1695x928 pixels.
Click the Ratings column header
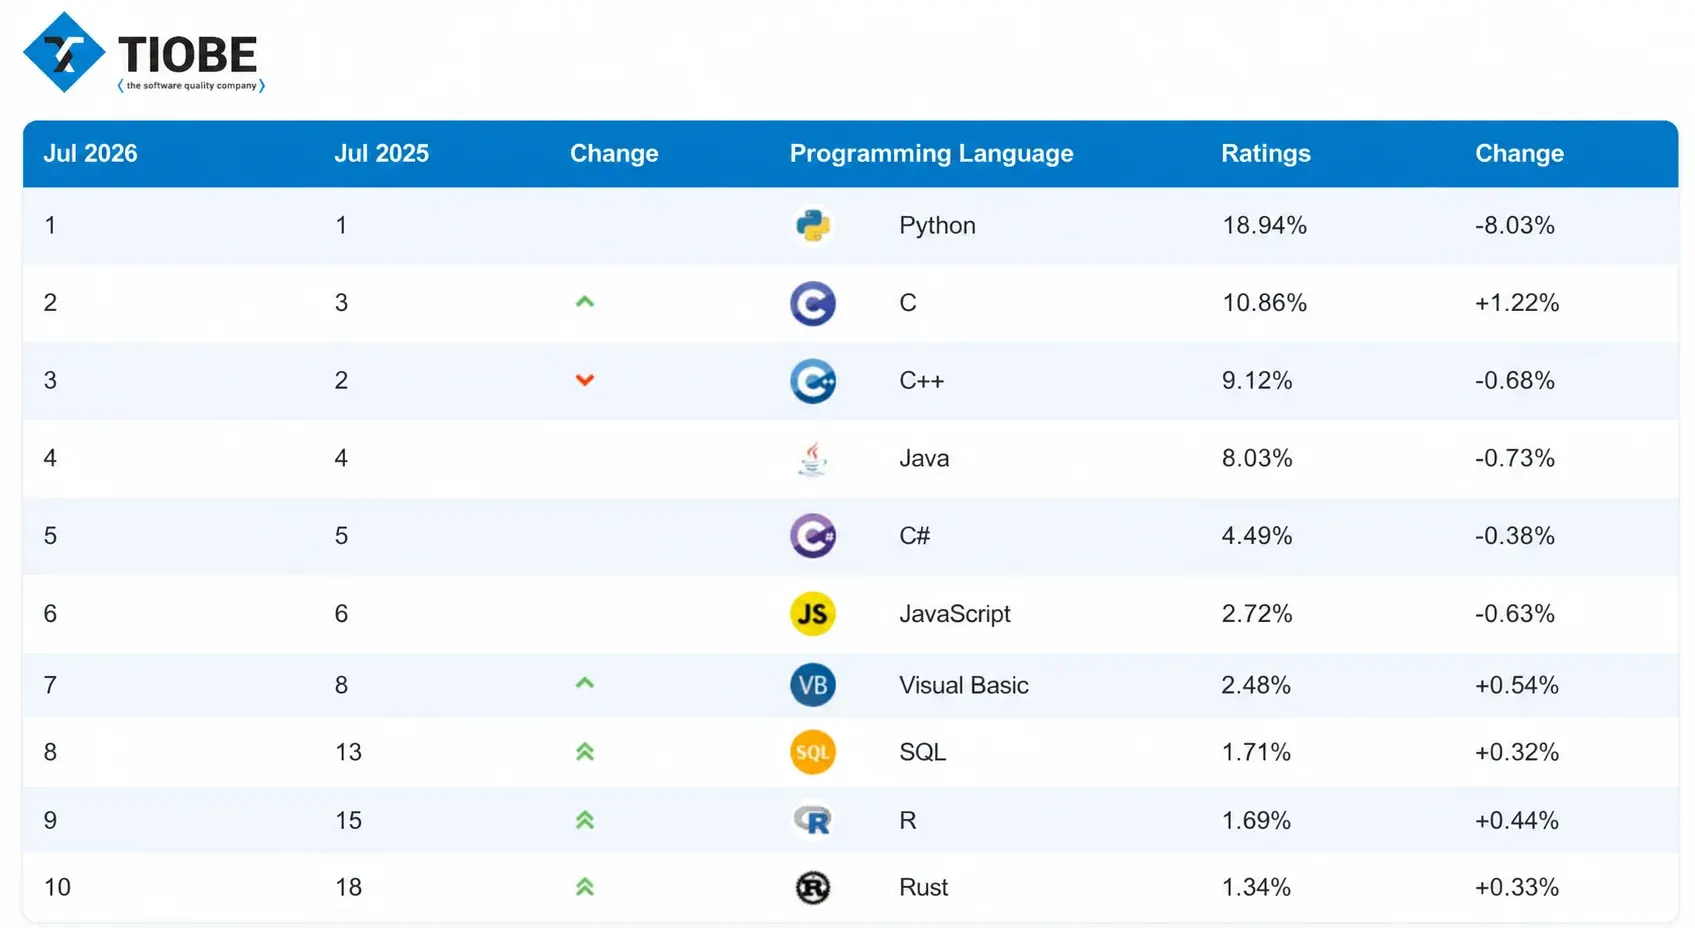point(1265,153)
